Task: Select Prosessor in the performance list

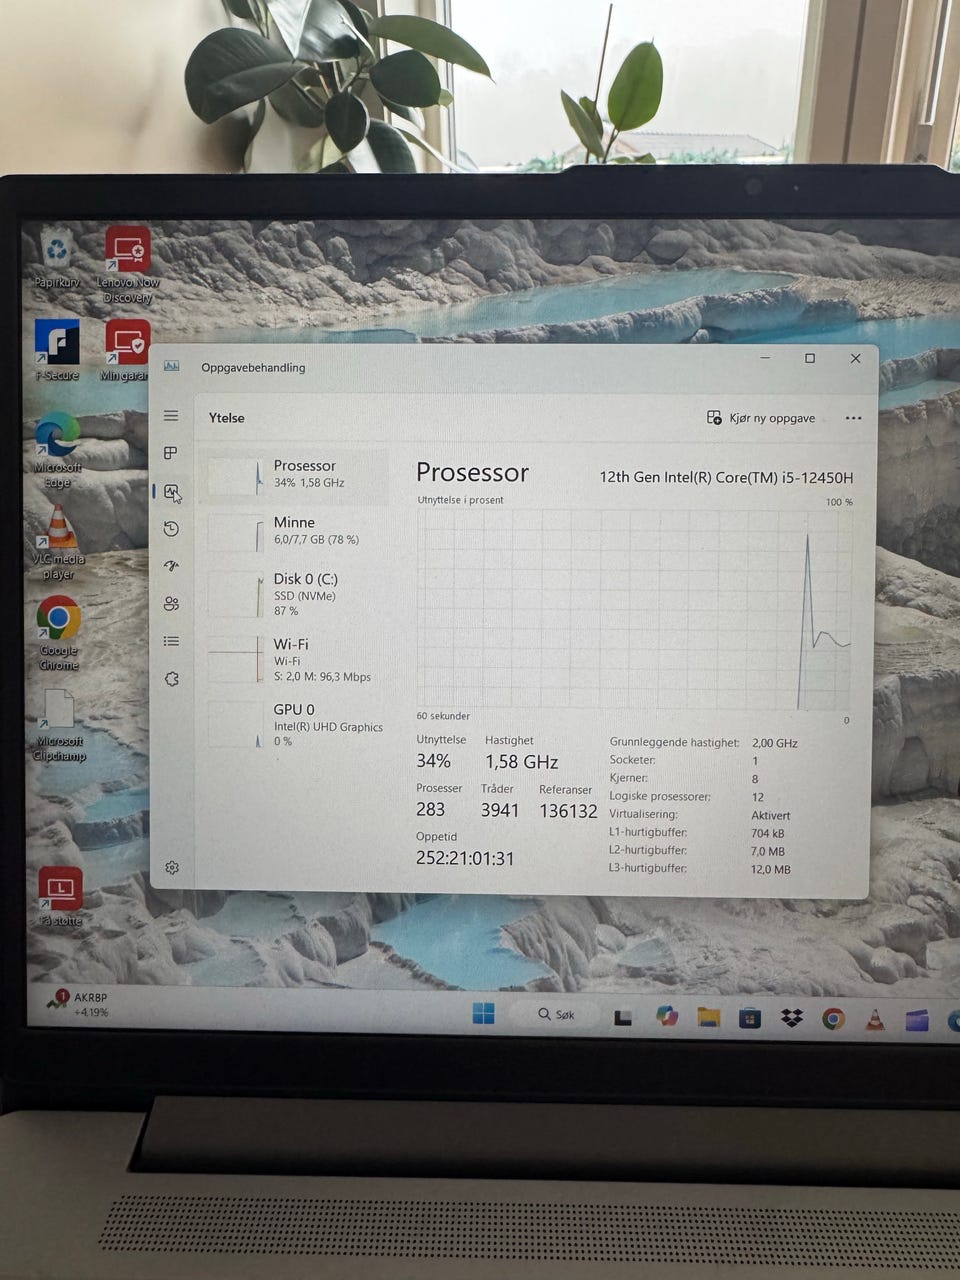Action: (296, 474)
